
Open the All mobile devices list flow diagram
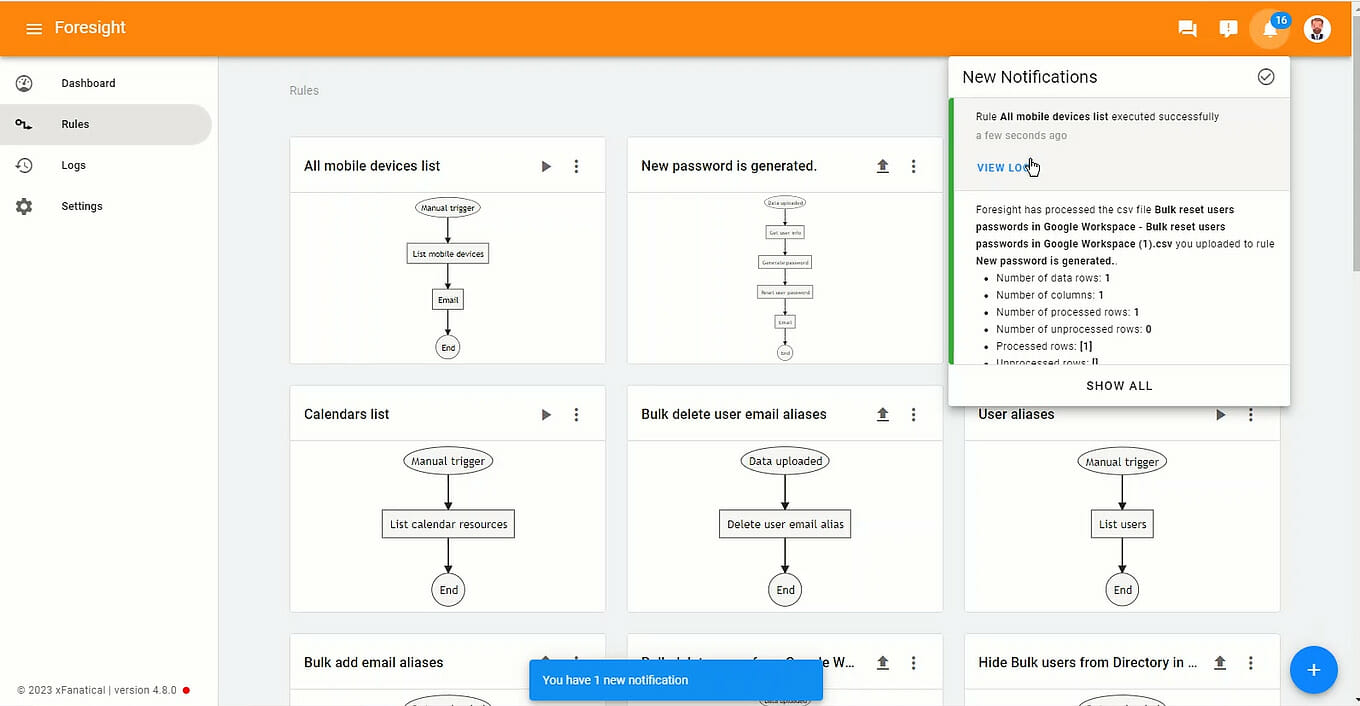click(x=448, y=278)
